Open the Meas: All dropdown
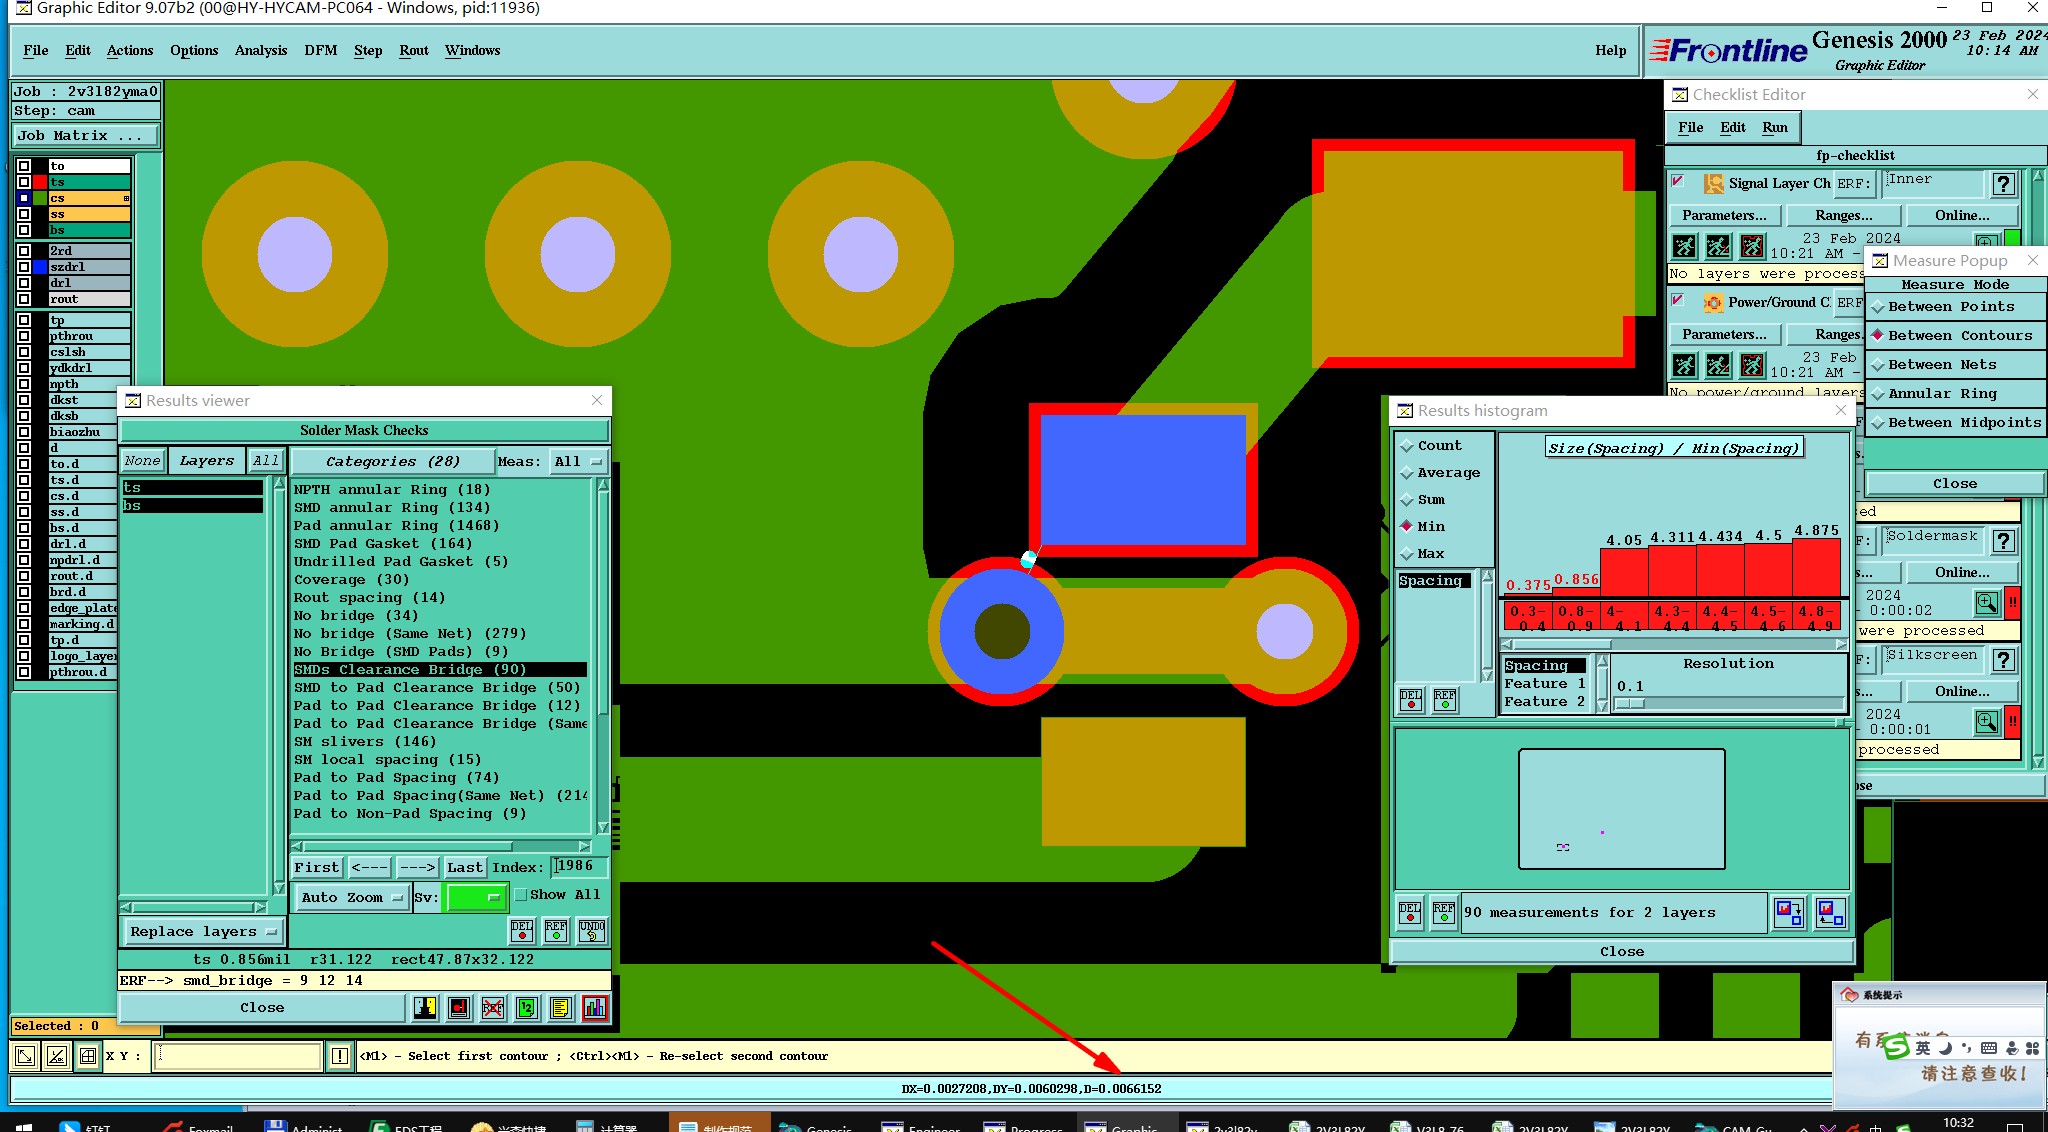 click(x=578, y=462)
